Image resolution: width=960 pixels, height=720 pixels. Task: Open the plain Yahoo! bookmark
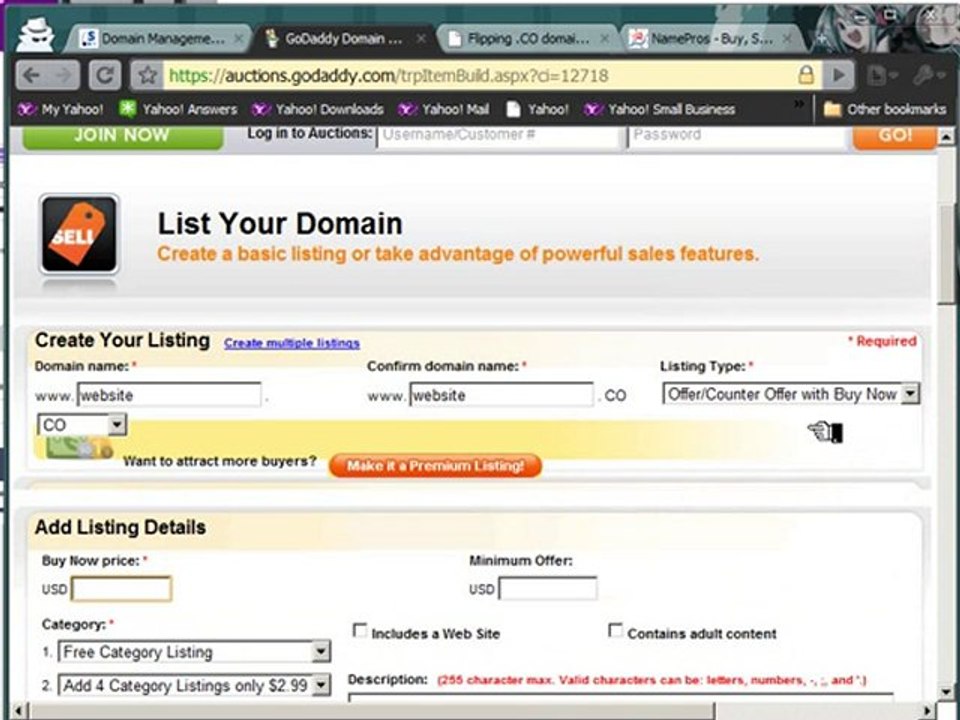[538, 110]
